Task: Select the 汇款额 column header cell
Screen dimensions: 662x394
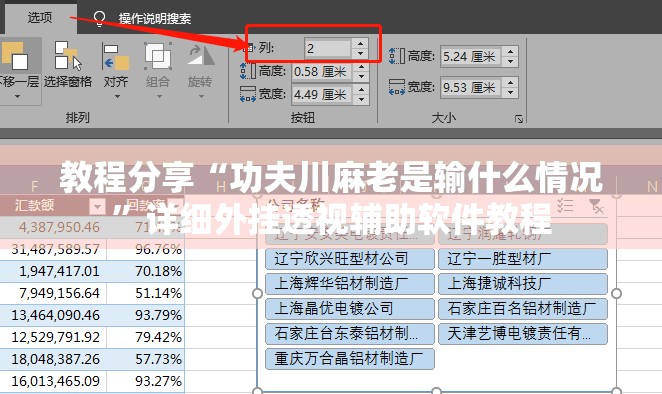Action: click(x=53, y=206)
